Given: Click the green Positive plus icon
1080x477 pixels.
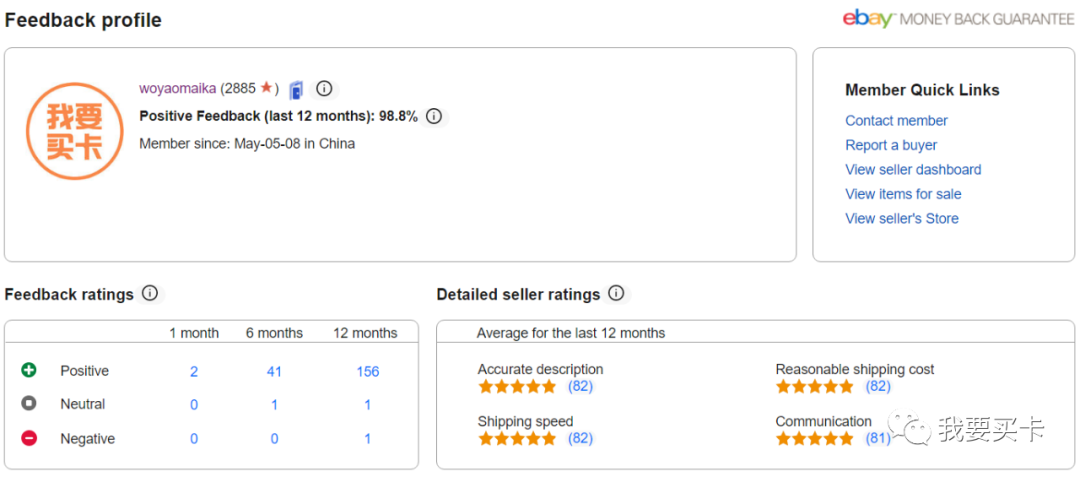Looking at the screenshot, I should [x=29, y=370].
